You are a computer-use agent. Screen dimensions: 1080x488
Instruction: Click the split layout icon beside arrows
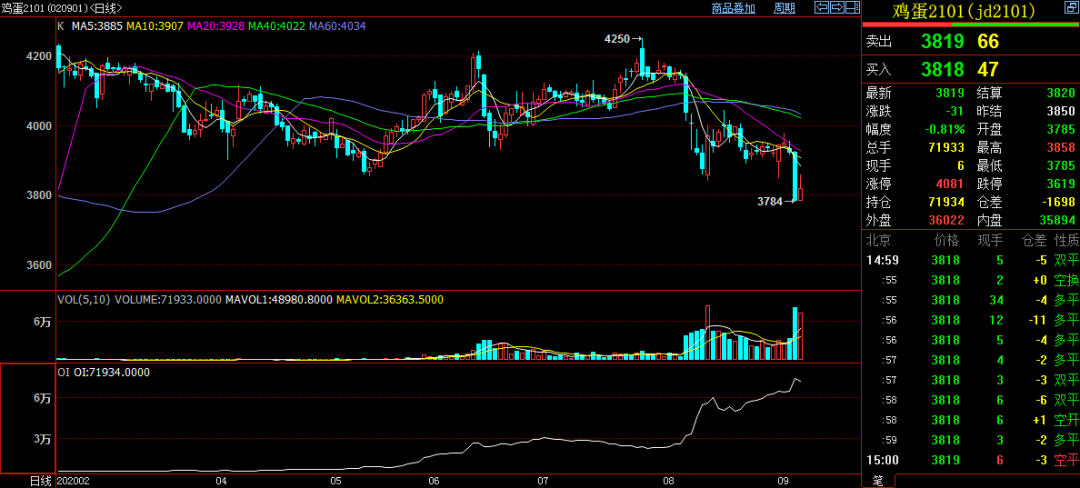853,8
